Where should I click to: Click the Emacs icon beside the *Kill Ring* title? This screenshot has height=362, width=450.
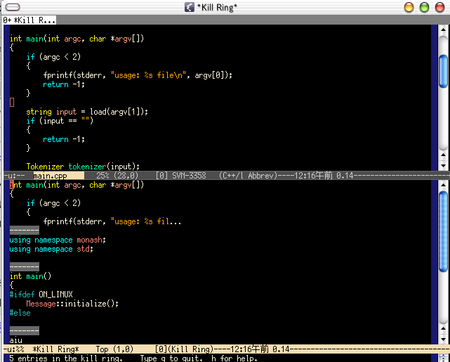[x=189, y=7]
